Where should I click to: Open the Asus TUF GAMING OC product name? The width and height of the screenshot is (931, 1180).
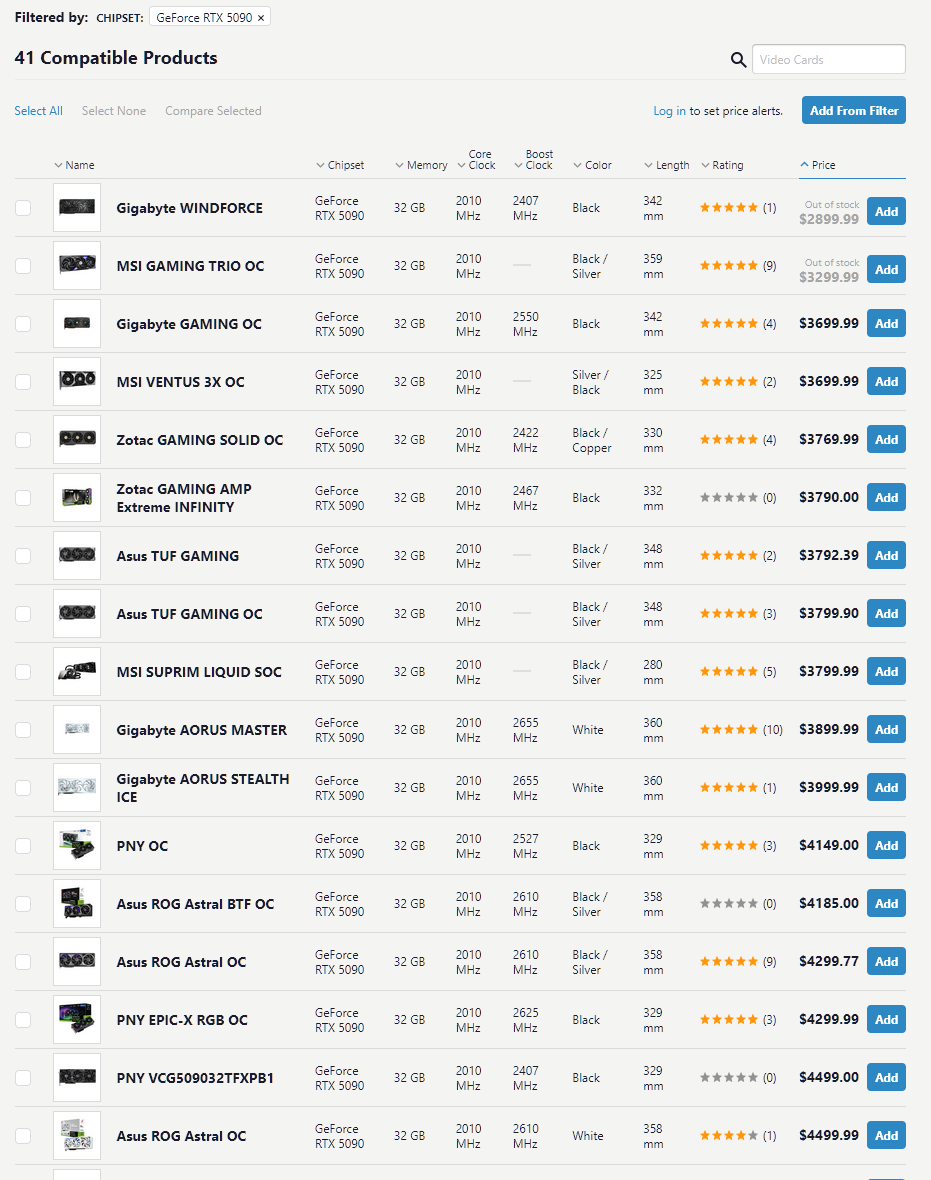(x=190, y=613)
